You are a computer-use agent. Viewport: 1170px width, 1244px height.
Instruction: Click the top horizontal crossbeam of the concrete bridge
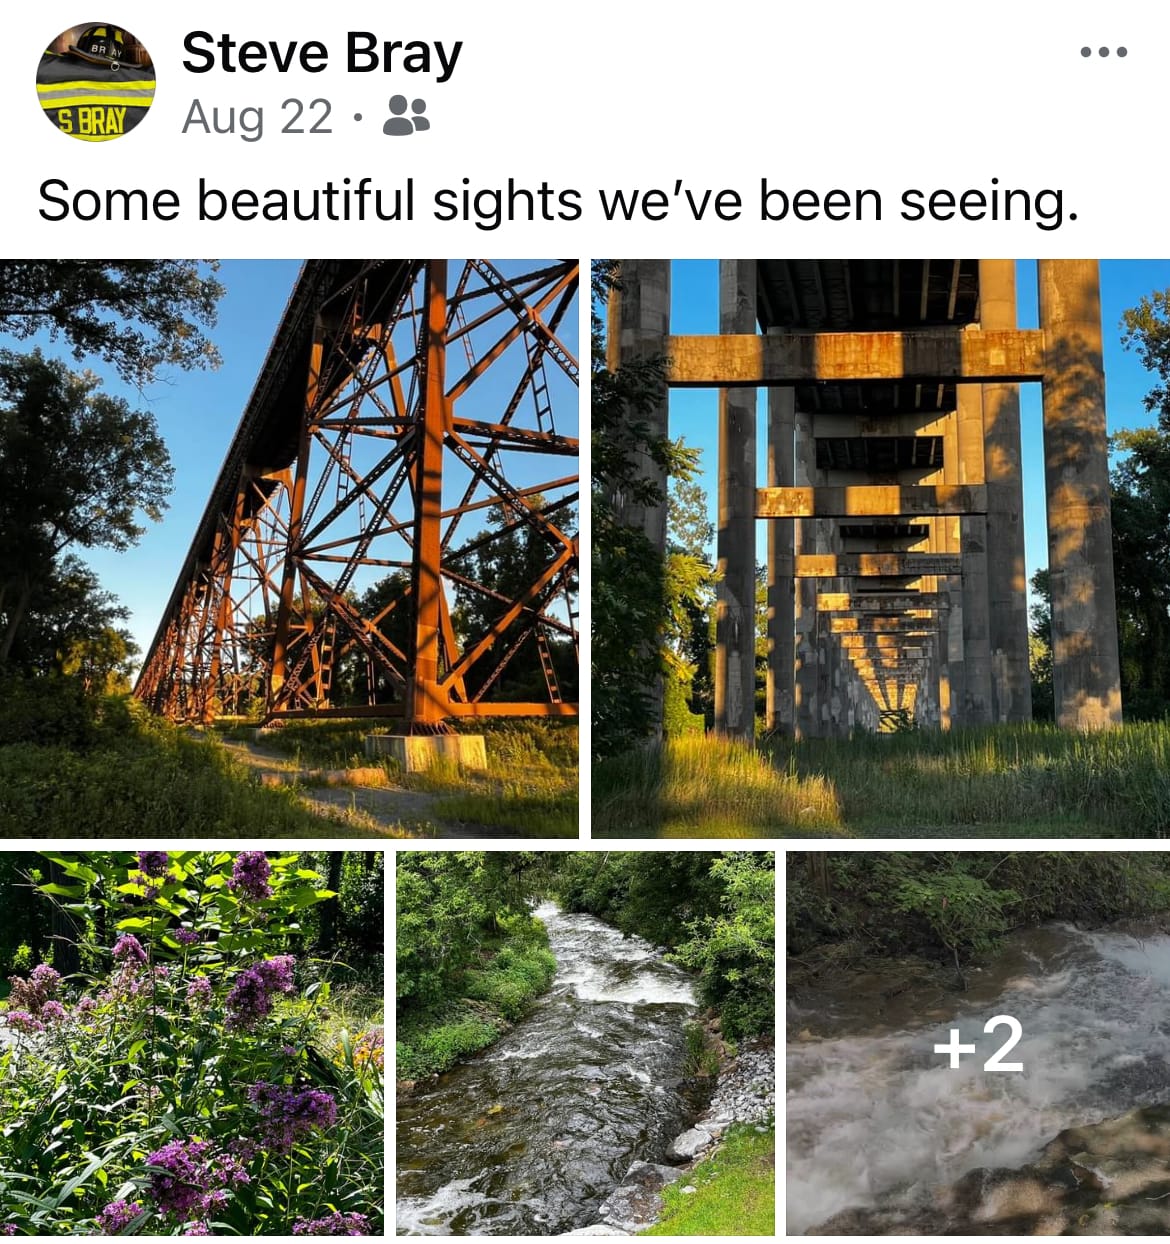point(855,356)
